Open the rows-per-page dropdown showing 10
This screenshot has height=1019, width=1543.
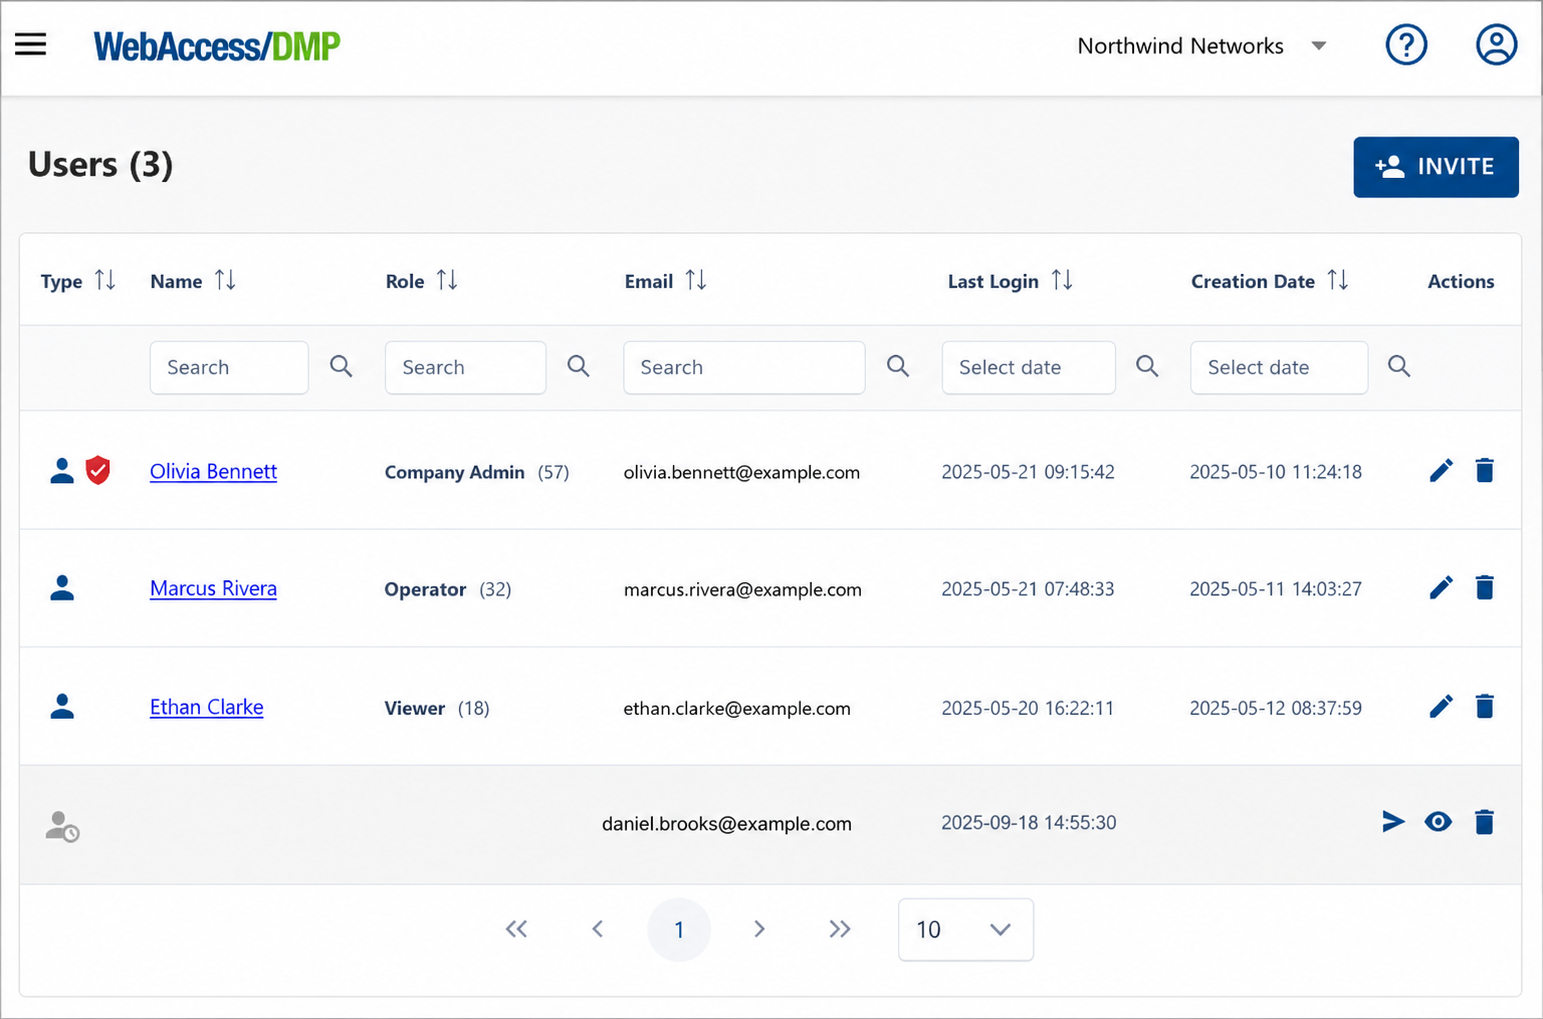(x=966, y=930)
